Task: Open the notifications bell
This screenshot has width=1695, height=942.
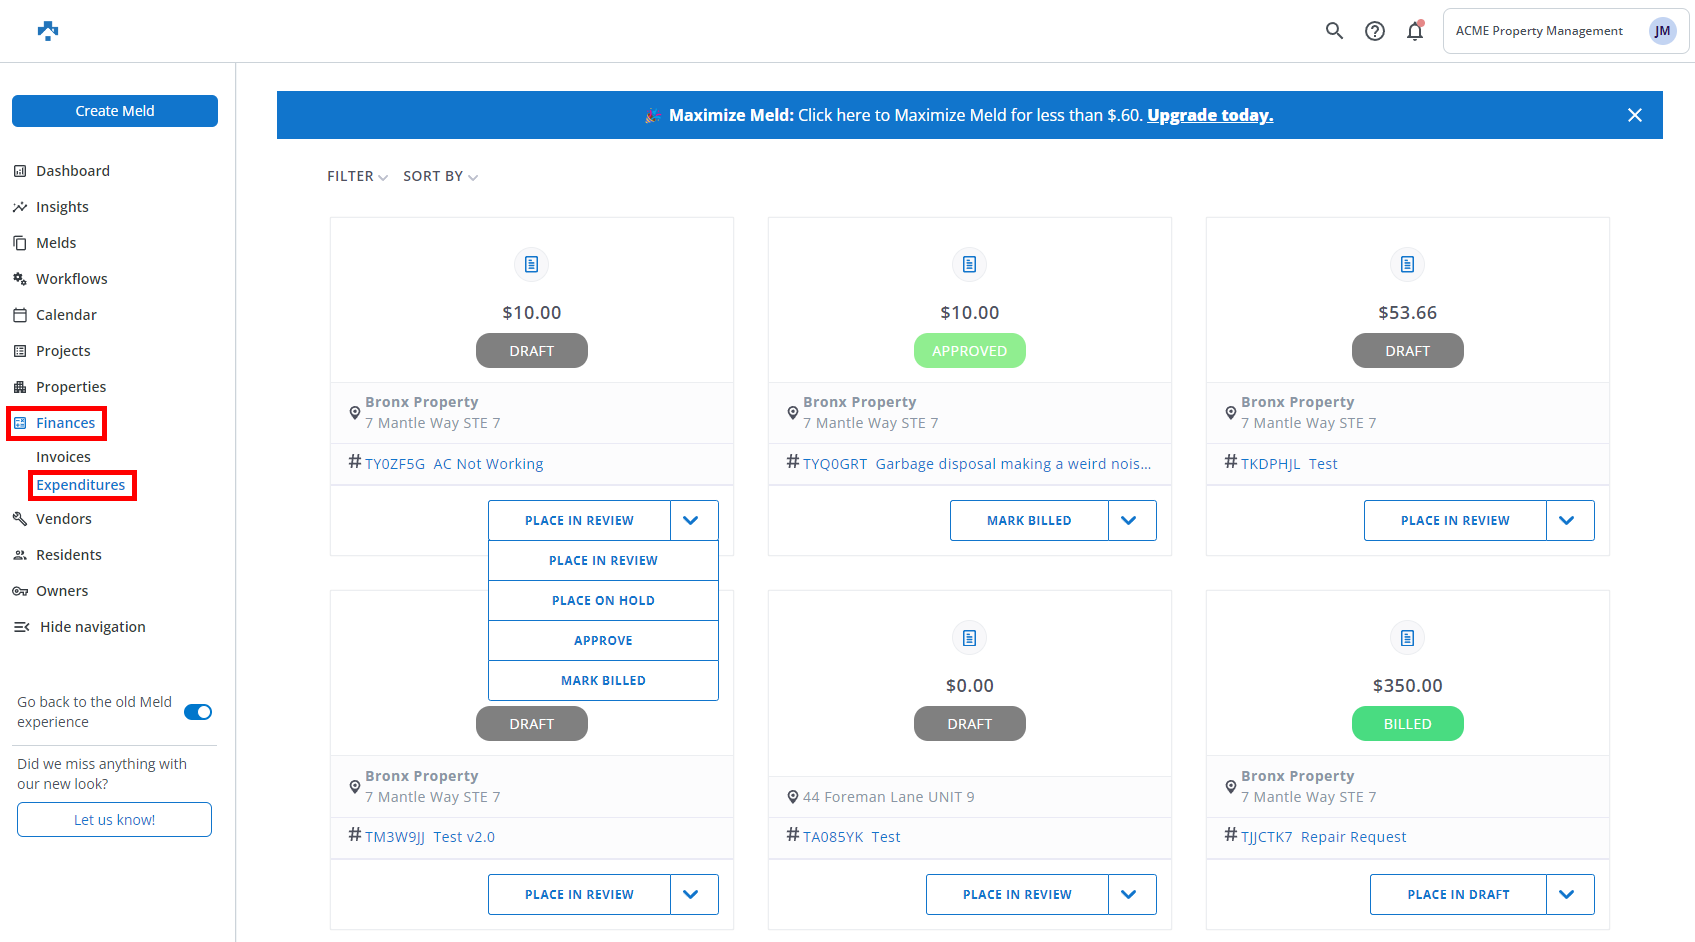Action: click(1414, 31)
